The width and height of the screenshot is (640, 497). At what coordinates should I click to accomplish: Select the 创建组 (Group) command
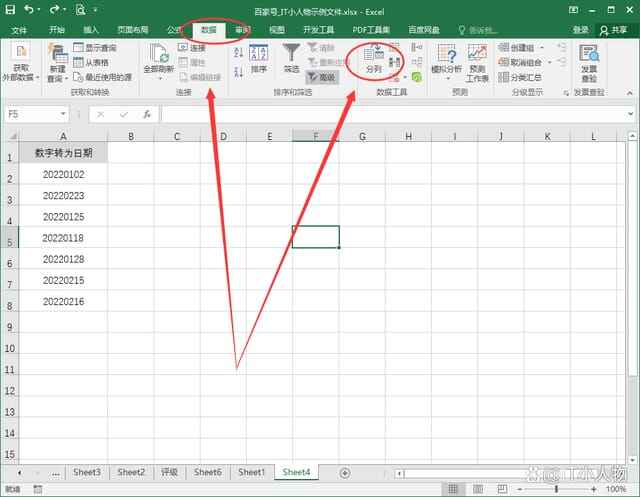(516, 47)
